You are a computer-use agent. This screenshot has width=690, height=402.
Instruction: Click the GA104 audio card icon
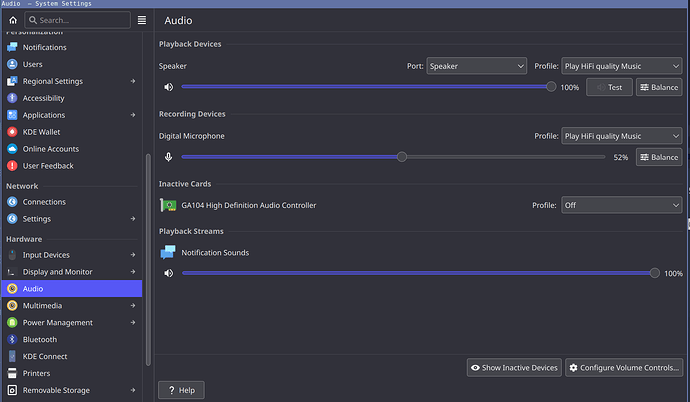pos(168,205)
